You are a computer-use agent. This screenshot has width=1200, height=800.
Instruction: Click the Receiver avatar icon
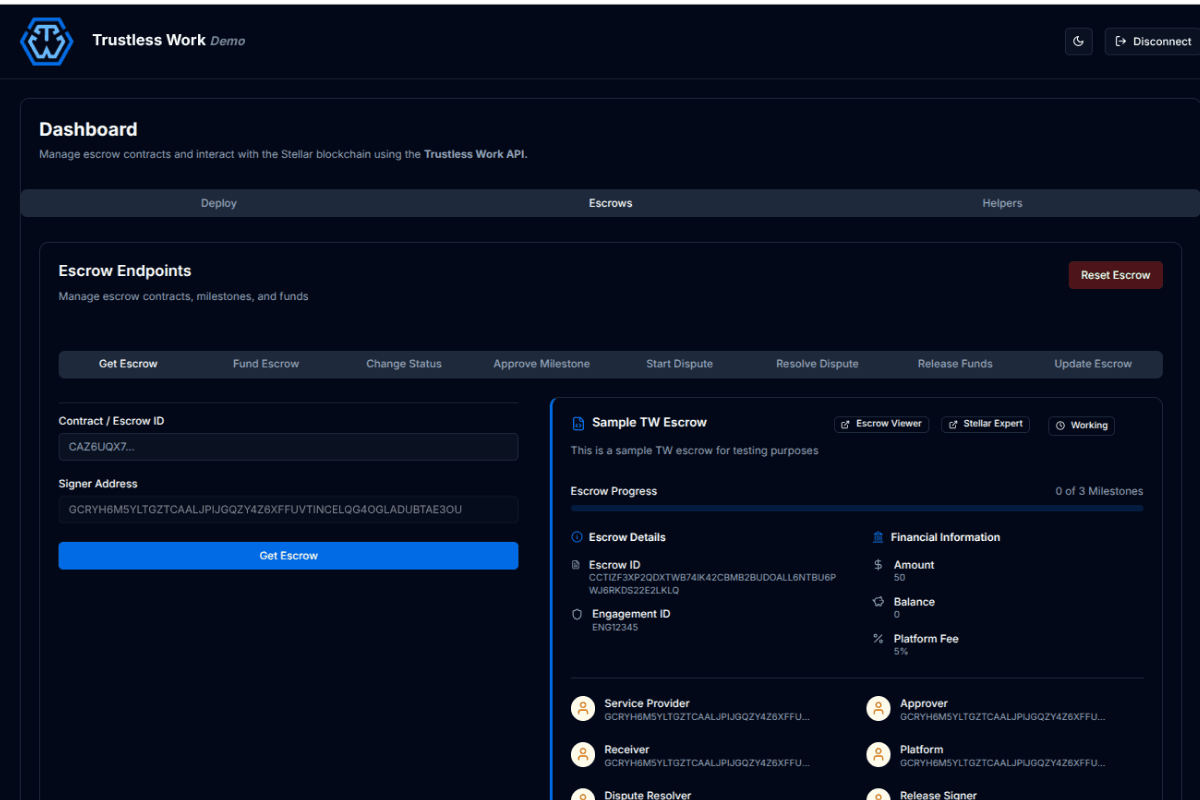(x=583, y=755)
